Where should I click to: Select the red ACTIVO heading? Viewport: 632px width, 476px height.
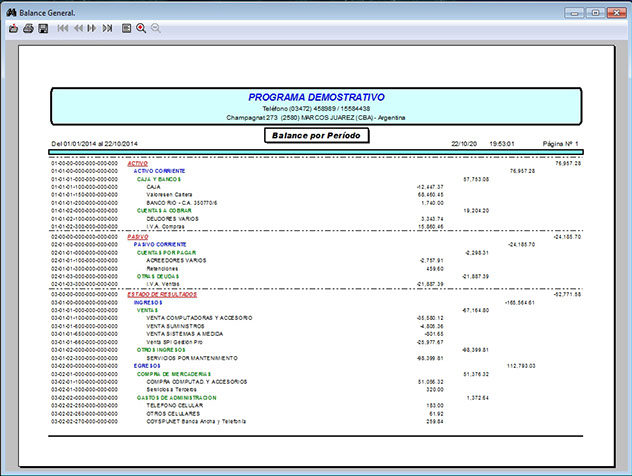138,163
